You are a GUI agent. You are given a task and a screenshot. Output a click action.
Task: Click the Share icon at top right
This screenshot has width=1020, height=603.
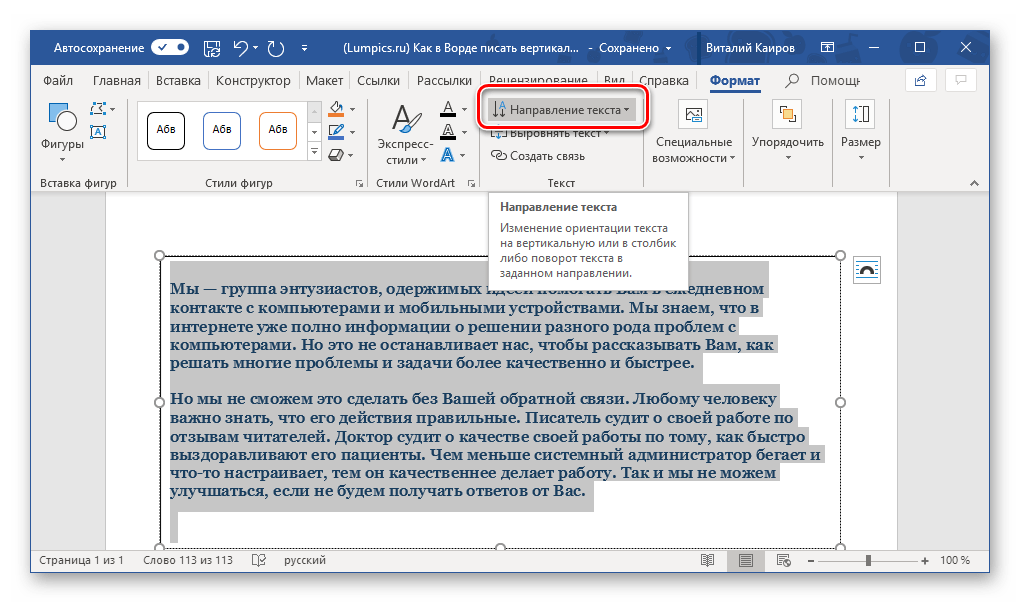(x=919, y=81)
